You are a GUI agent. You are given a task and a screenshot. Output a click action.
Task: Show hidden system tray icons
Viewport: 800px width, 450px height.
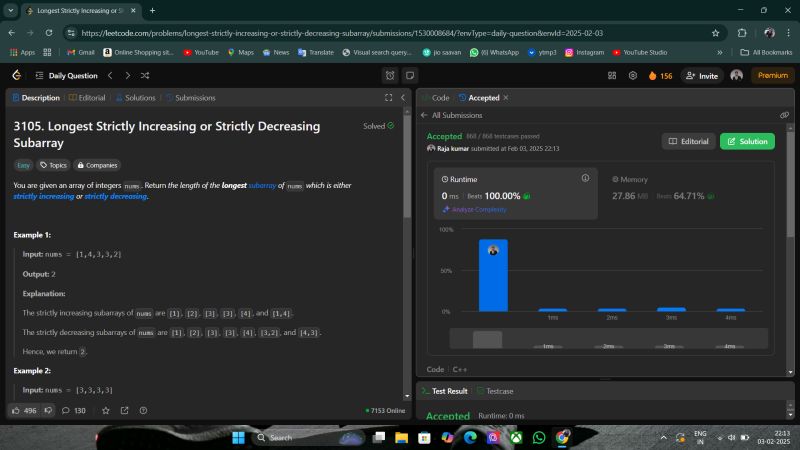coord(663,437)
